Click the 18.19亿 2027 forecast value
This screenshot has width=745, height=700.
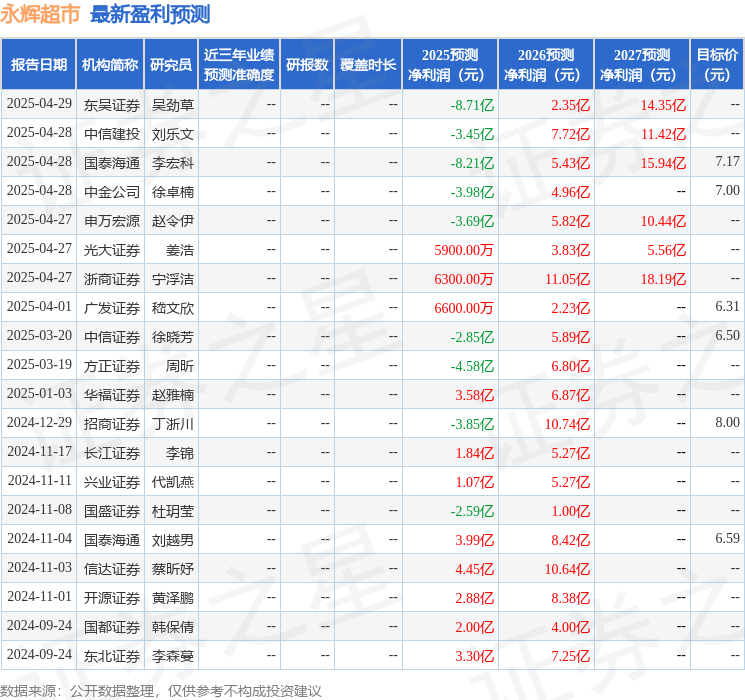663,279
